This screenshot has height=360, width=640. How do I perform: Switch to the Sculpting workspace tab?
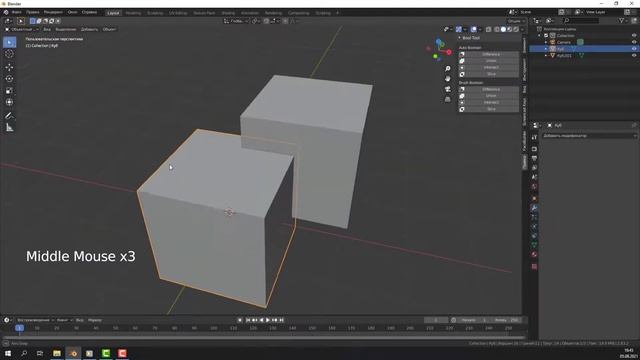[155, 13]
